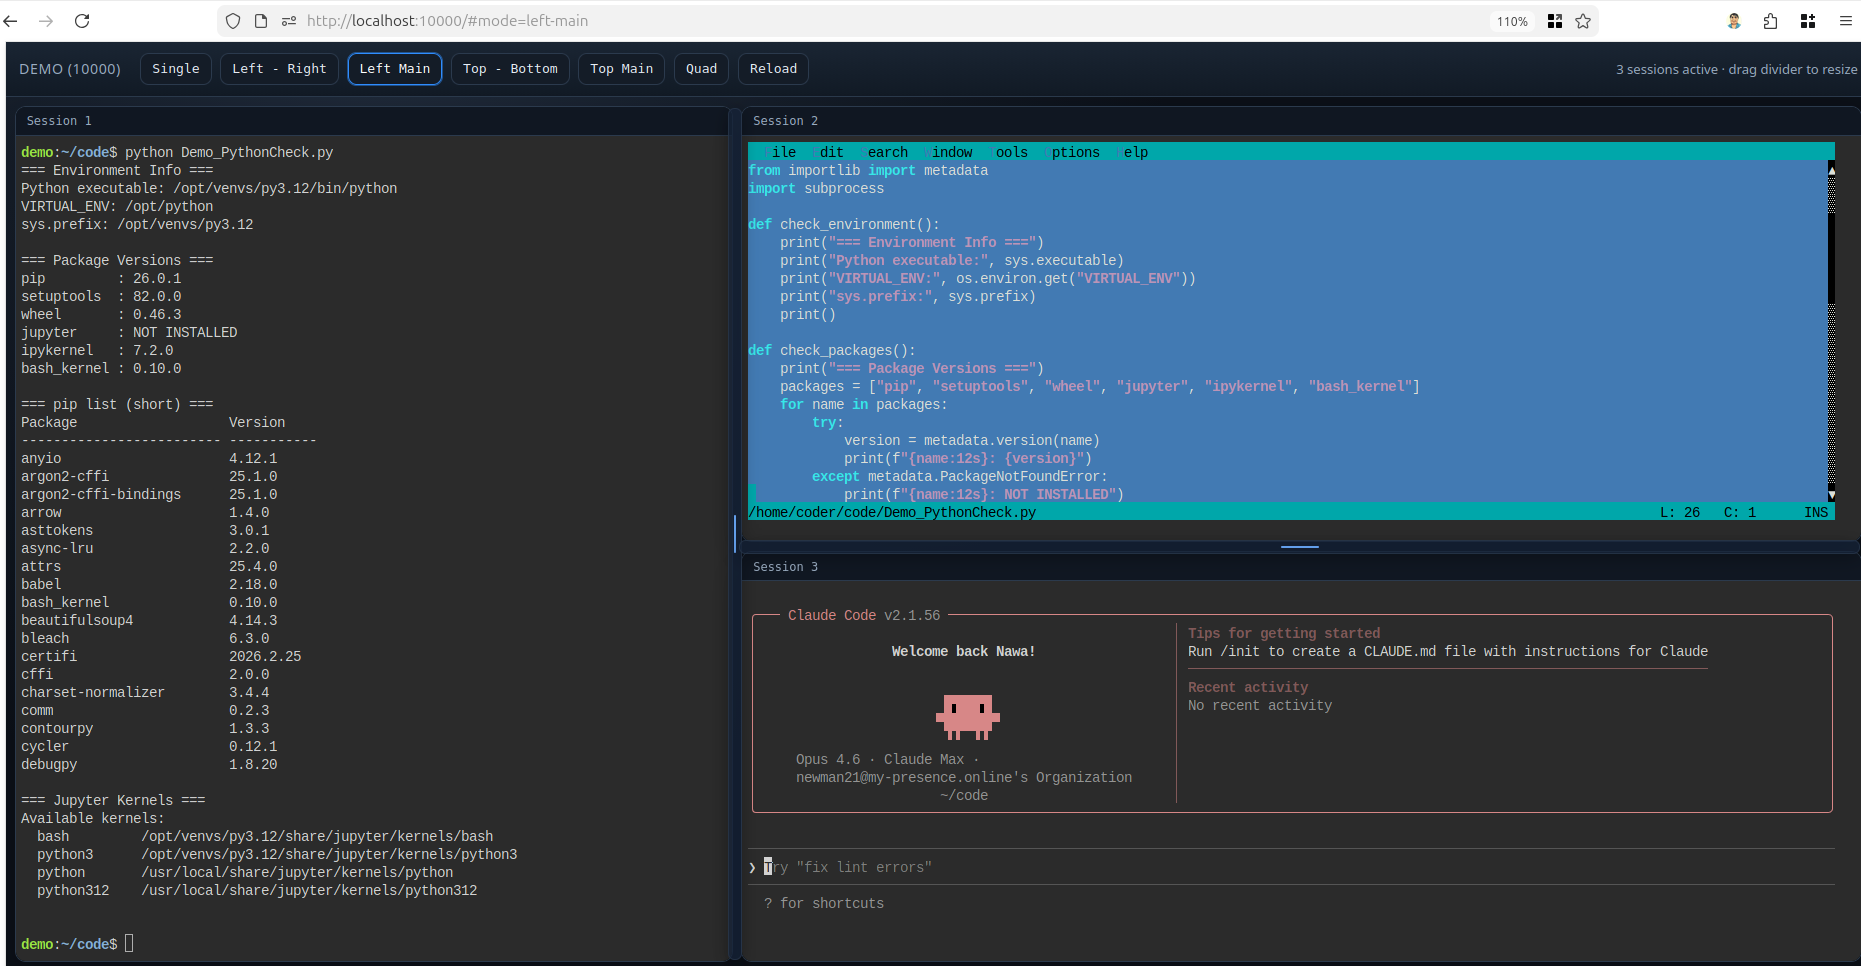This screenshot has height=966, width=1861.
Task: Click 'Tips for getting started' heading
Action: coord(1284,633)
